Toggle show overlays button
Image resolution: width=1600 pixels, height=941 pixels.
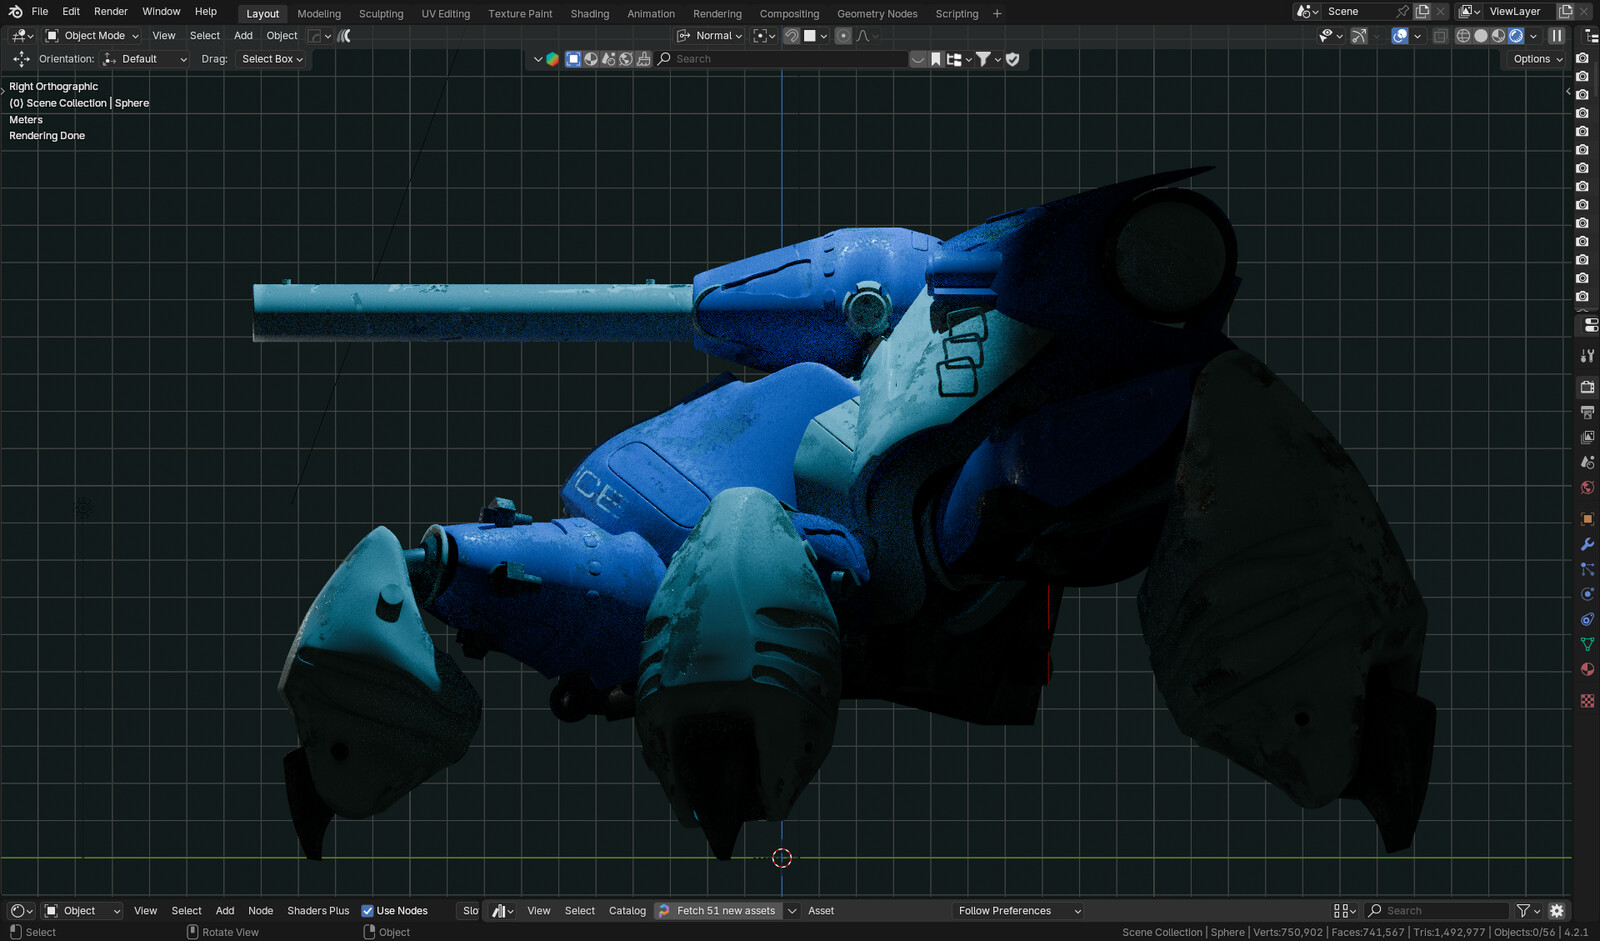pyautogui.click(x=1400, y=36)
